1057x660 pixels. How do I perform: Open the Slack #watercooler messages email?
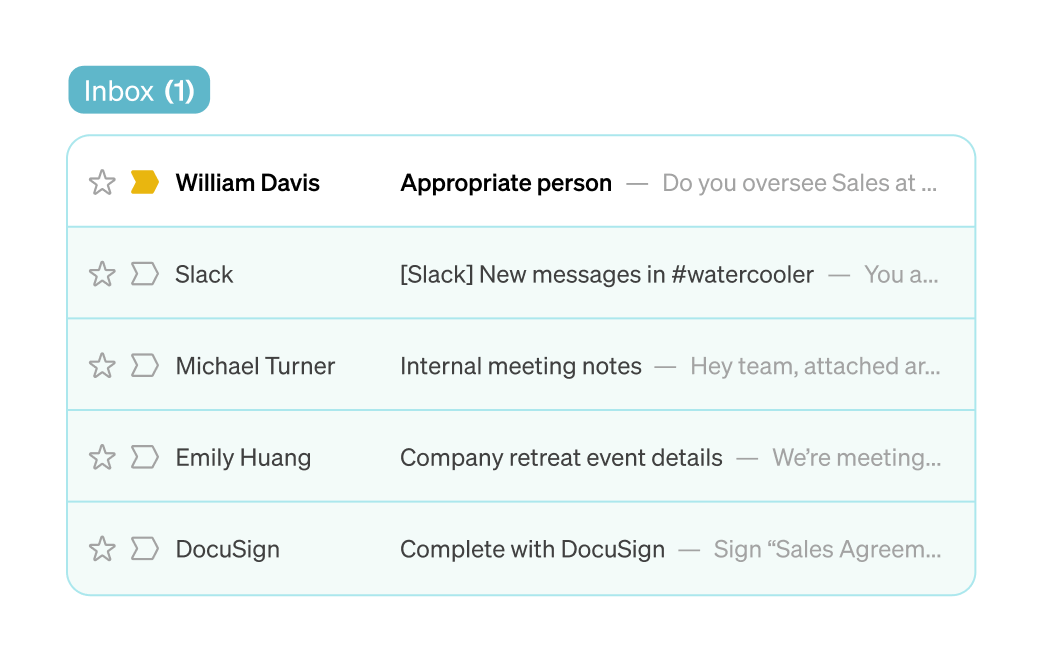tap(607, 275)
